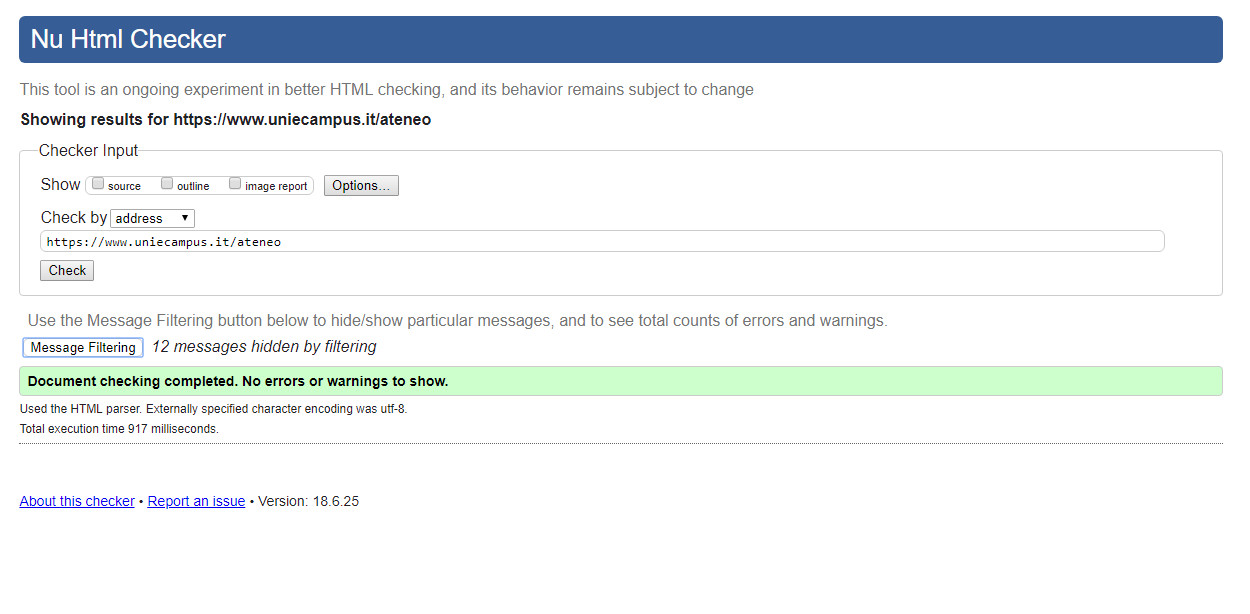This screenshot has height=614, width=1250.
Task: Tick the outline checkbox
Action: click(x=167, y=184)
